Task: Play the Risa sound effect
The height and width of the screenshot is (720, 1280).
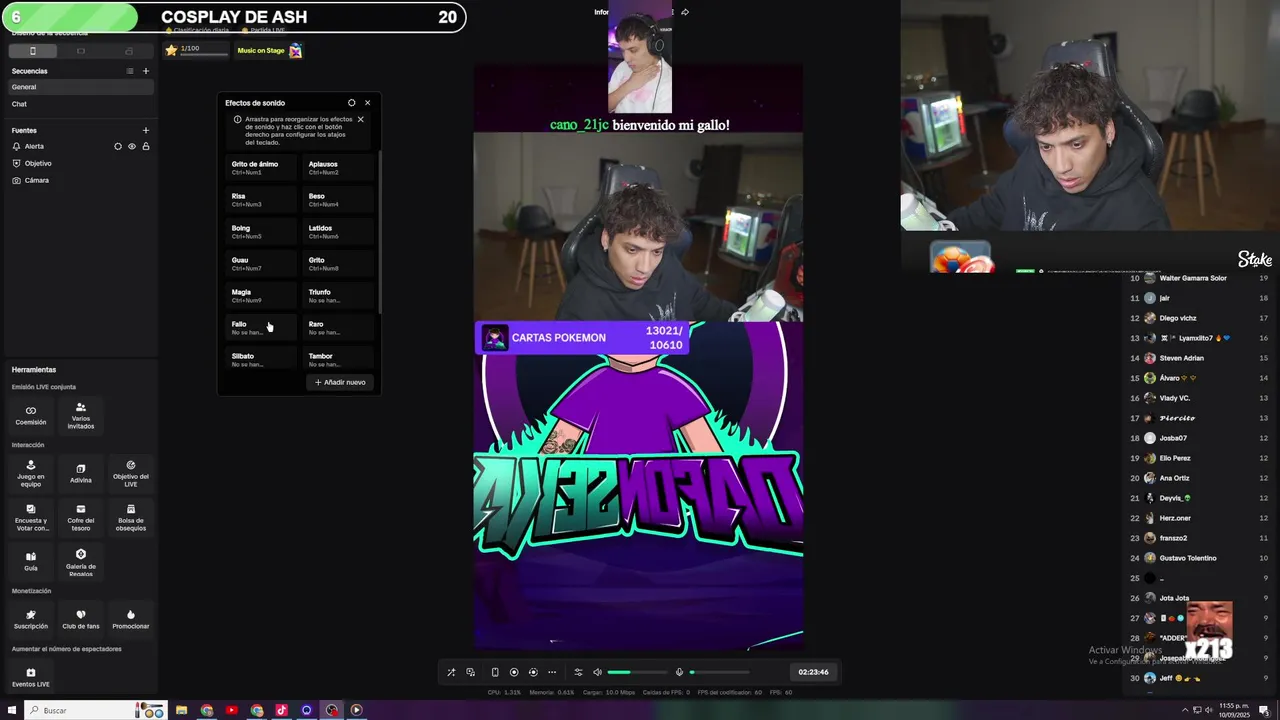Action: click(261, 199)
